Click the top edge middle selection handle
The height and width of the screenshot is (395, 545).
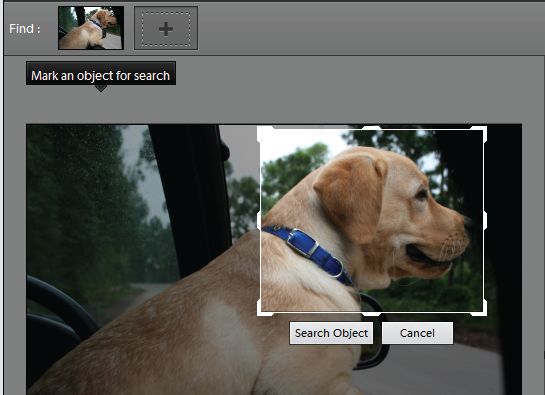click(372, 128)
